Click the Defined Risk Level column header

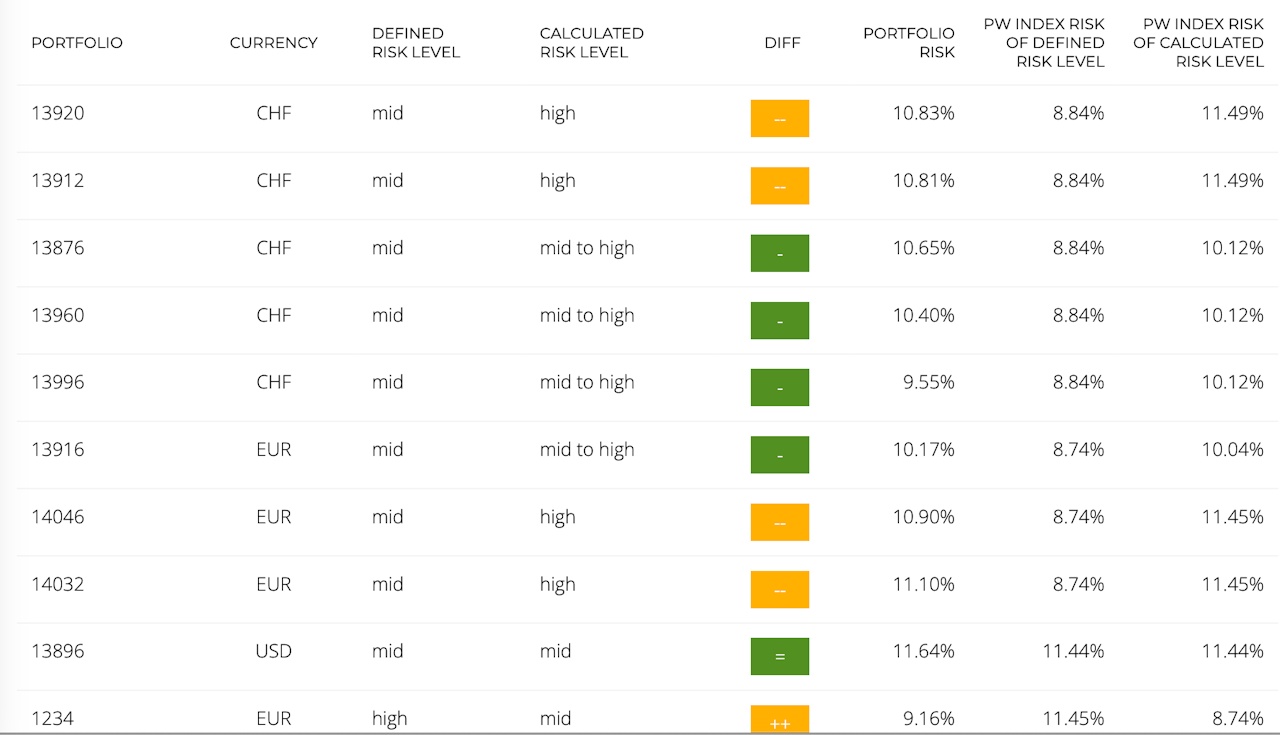416,43
